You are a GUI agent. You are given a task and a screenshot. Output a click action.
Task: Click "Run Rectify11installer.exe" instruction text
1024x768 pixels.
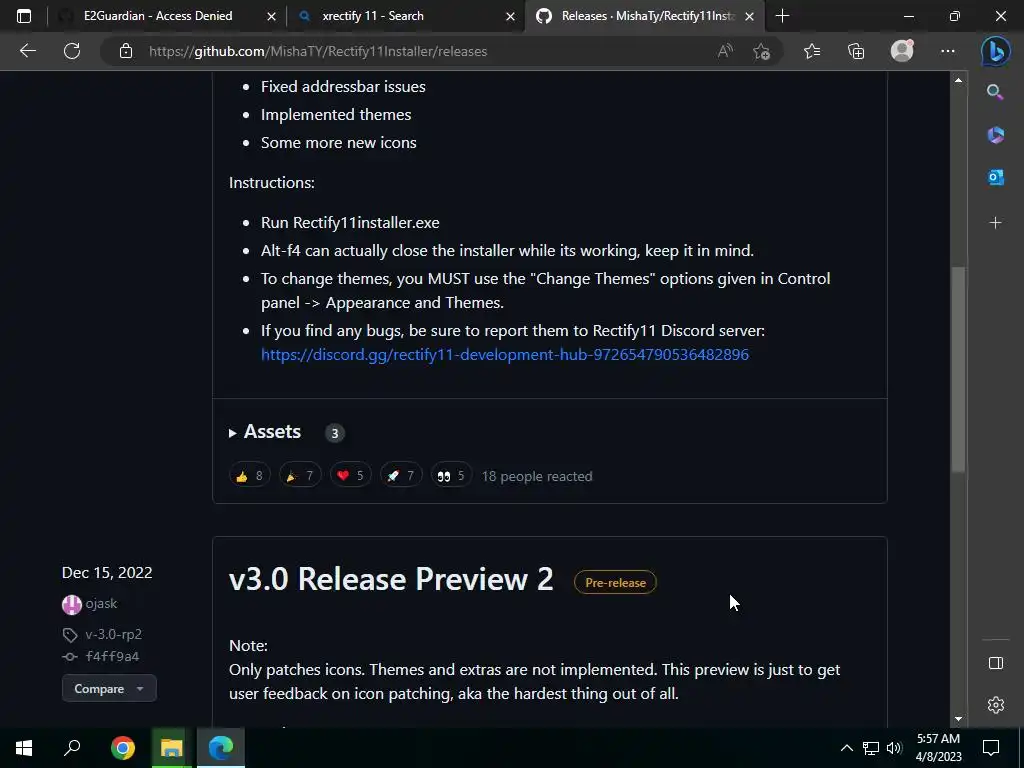coord(350,223)
